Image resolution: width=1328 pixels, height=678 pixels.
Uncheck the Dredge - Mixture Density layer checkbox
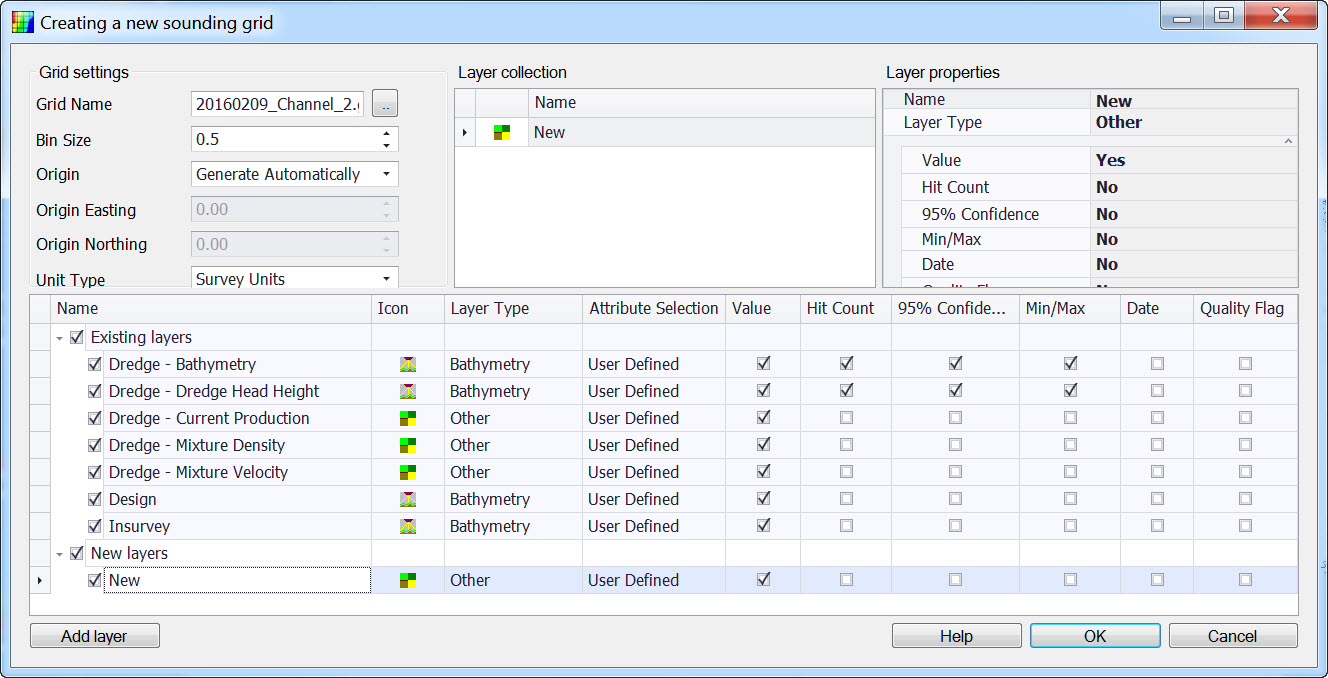(x=95, y=445)
